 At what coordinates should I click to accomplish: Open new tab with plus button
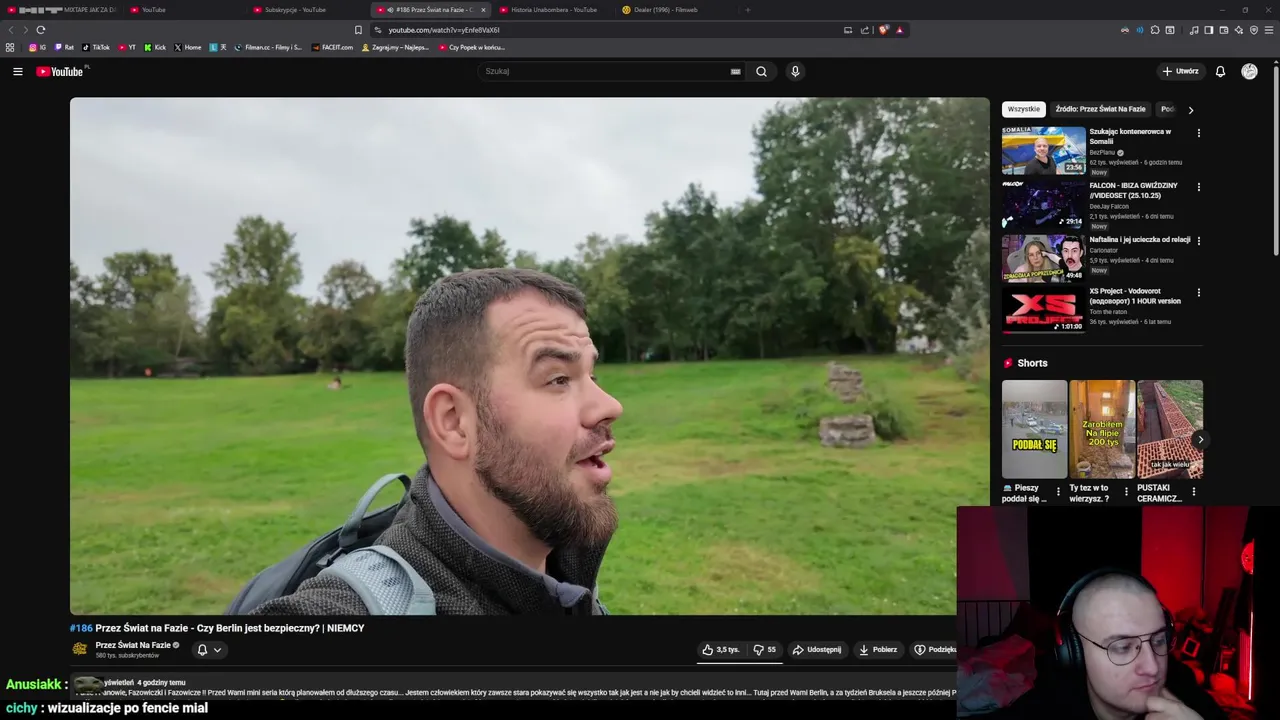747,10
